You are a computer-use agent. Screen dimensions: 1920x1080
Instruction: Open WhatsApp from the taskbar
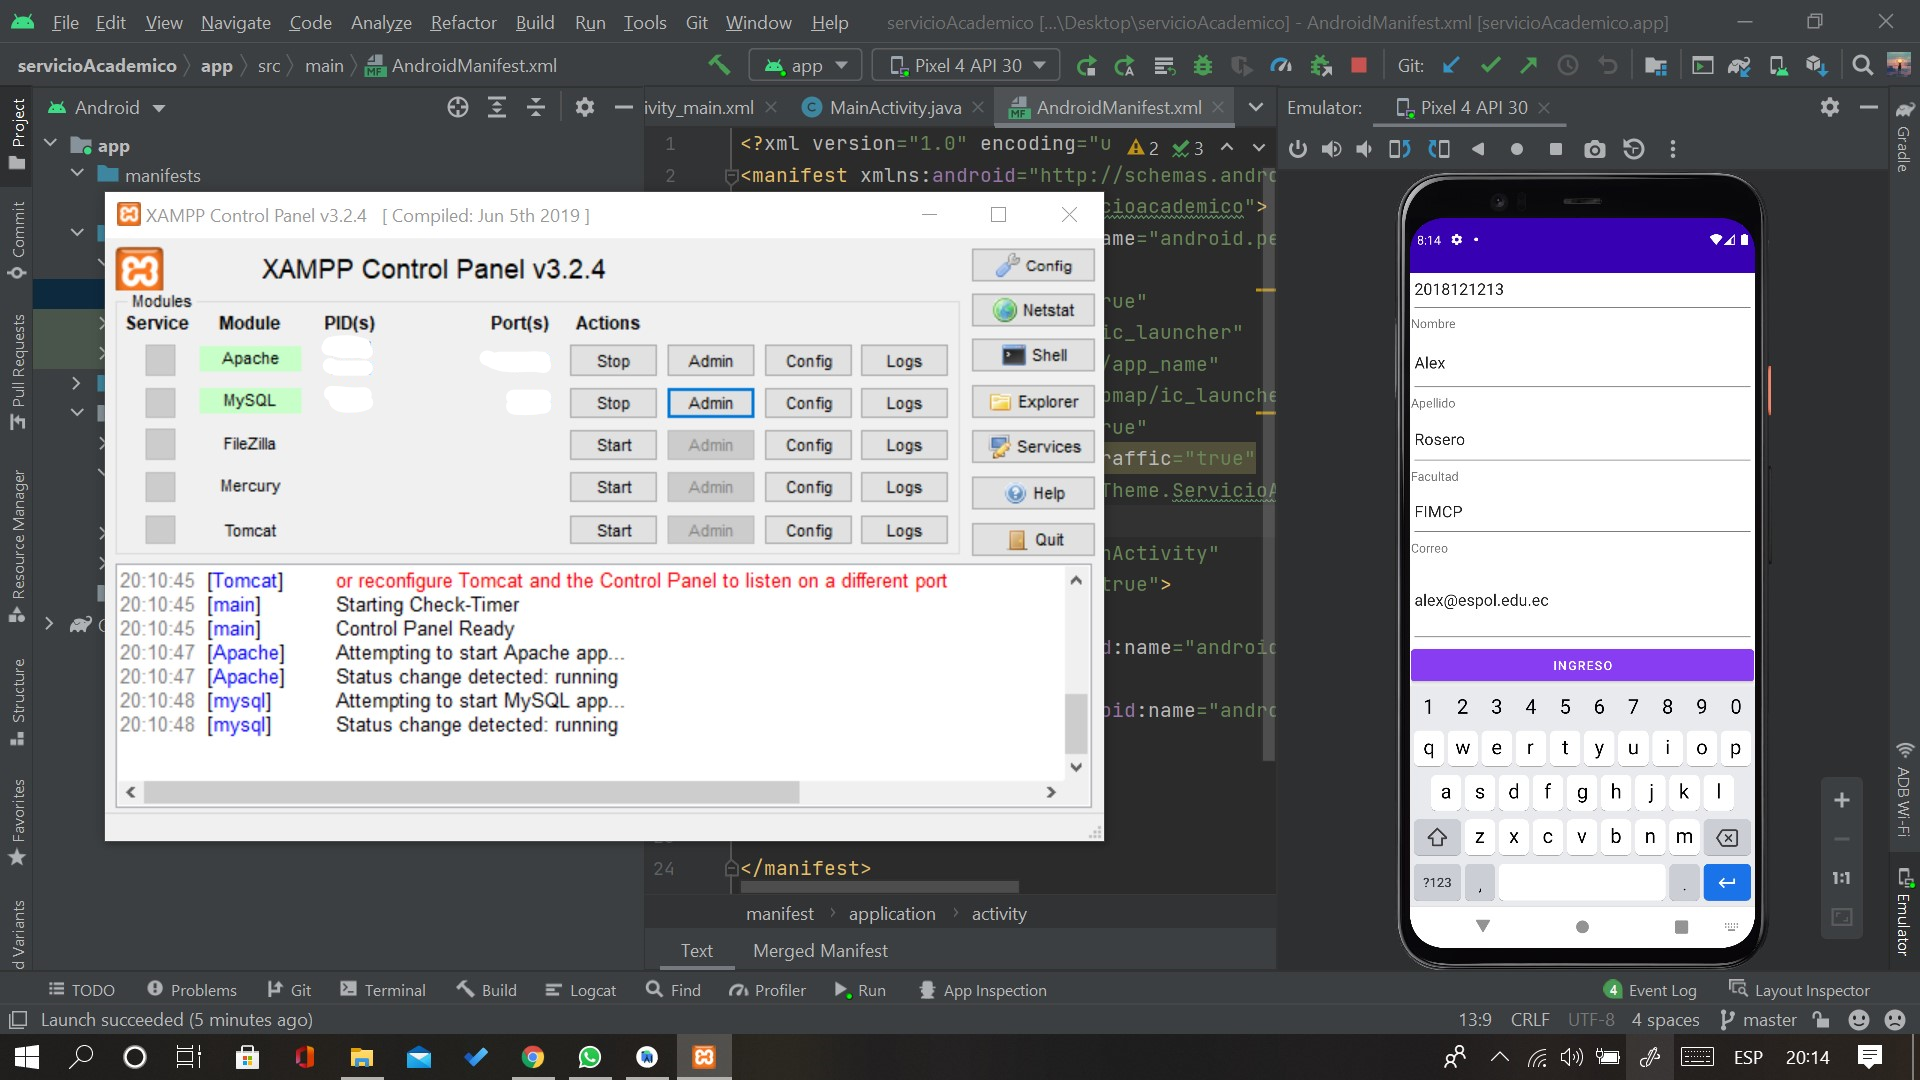pos(590,1057)
